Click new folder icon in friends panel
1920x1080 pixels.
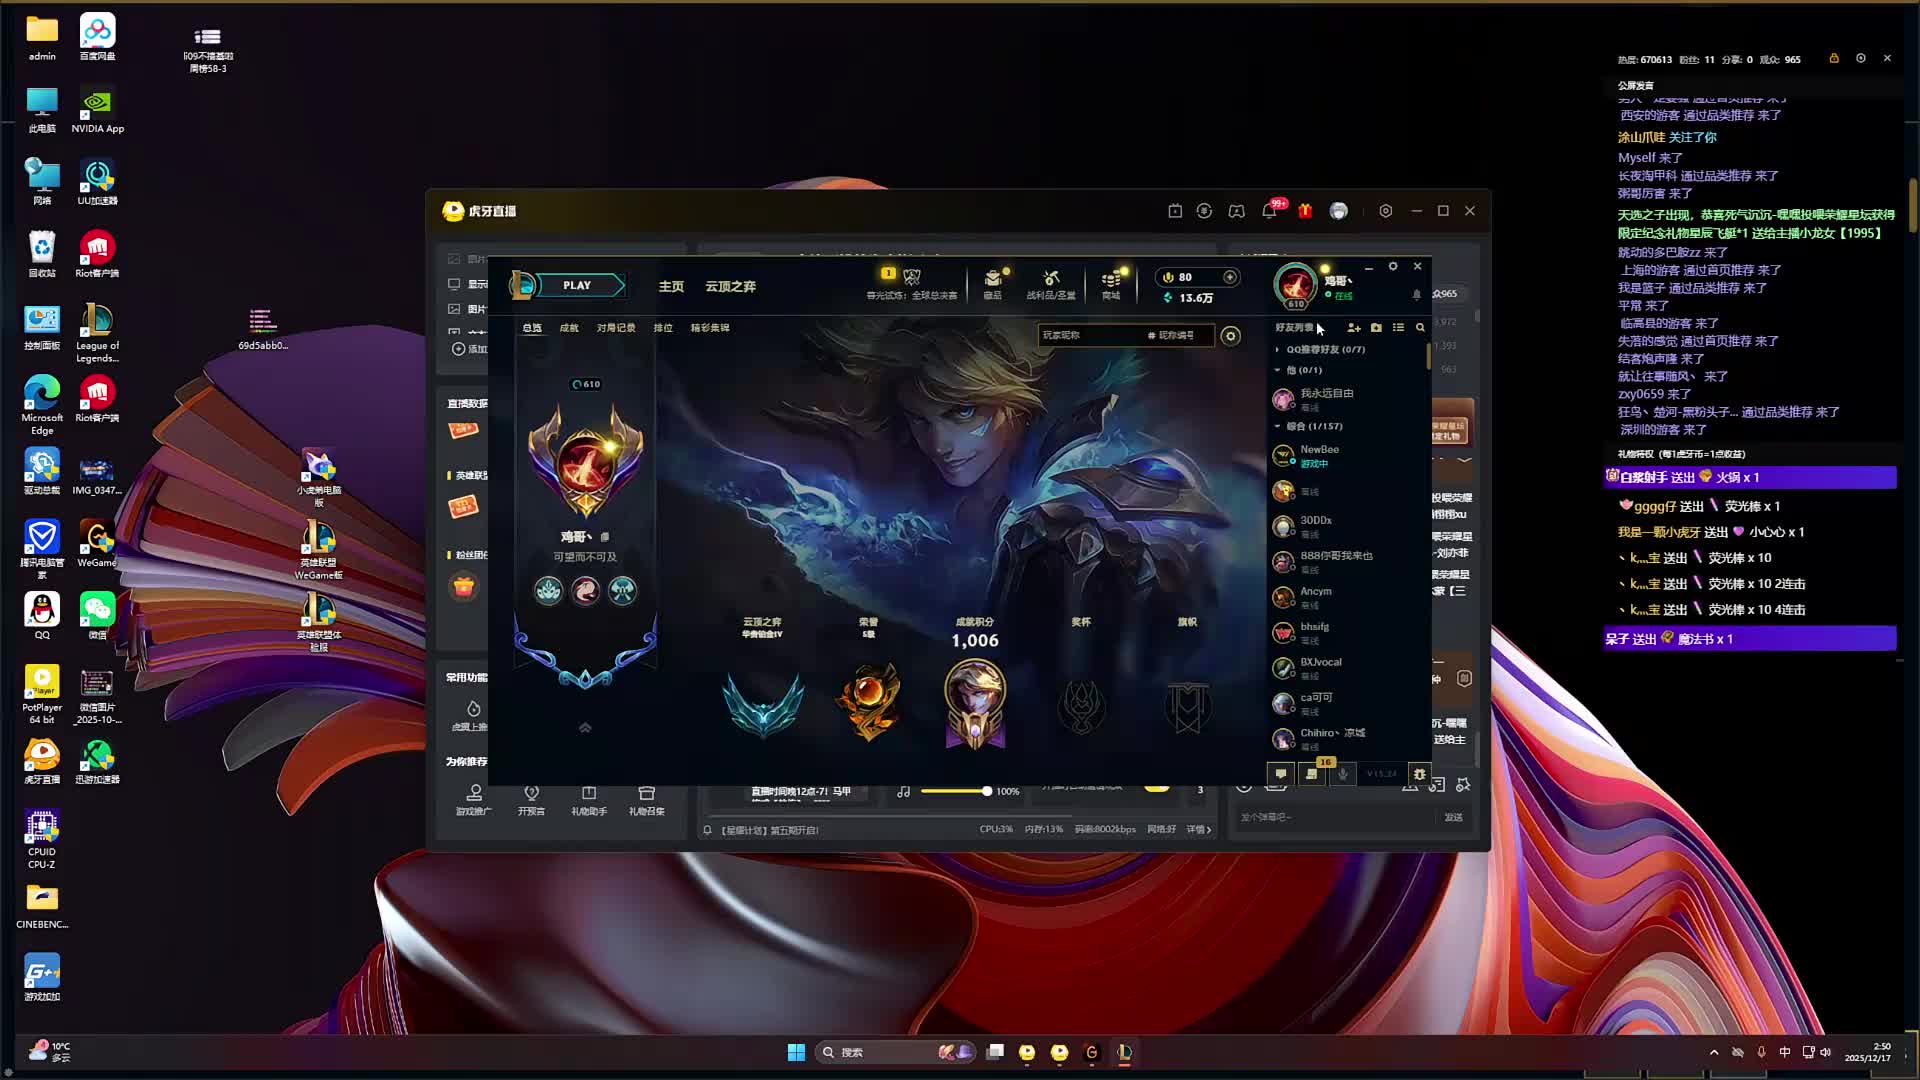(1376, 328)
